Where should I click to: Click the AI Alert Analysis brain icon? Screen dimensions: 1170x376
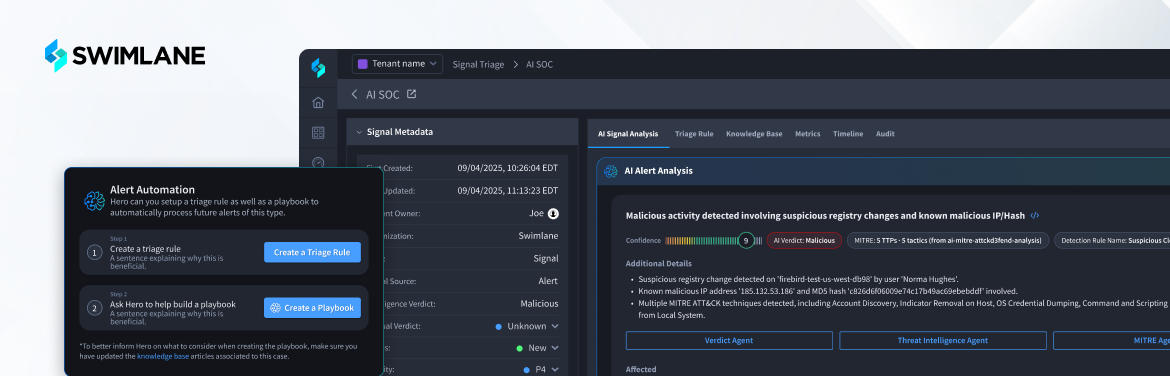pos(610,171)
